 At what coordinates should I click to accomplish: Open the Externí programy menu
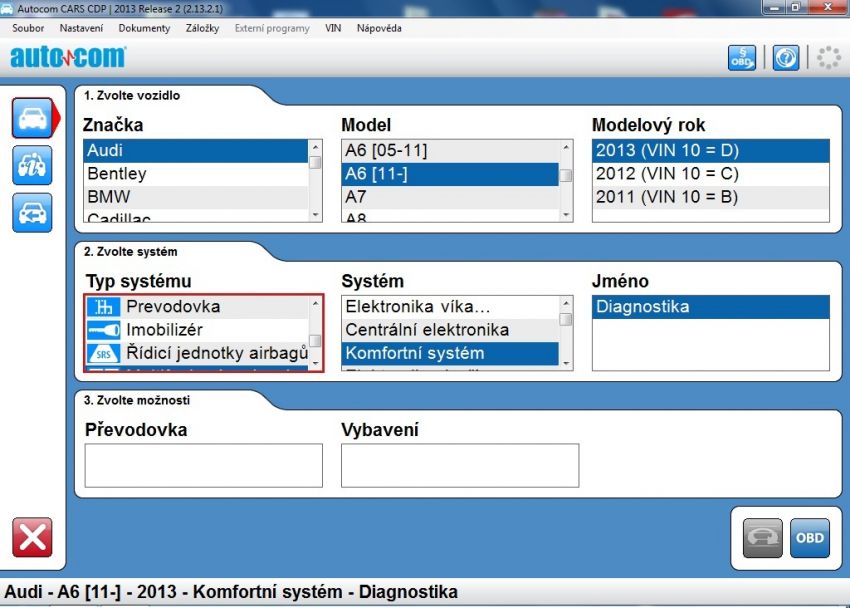click(x=272, y=28)
